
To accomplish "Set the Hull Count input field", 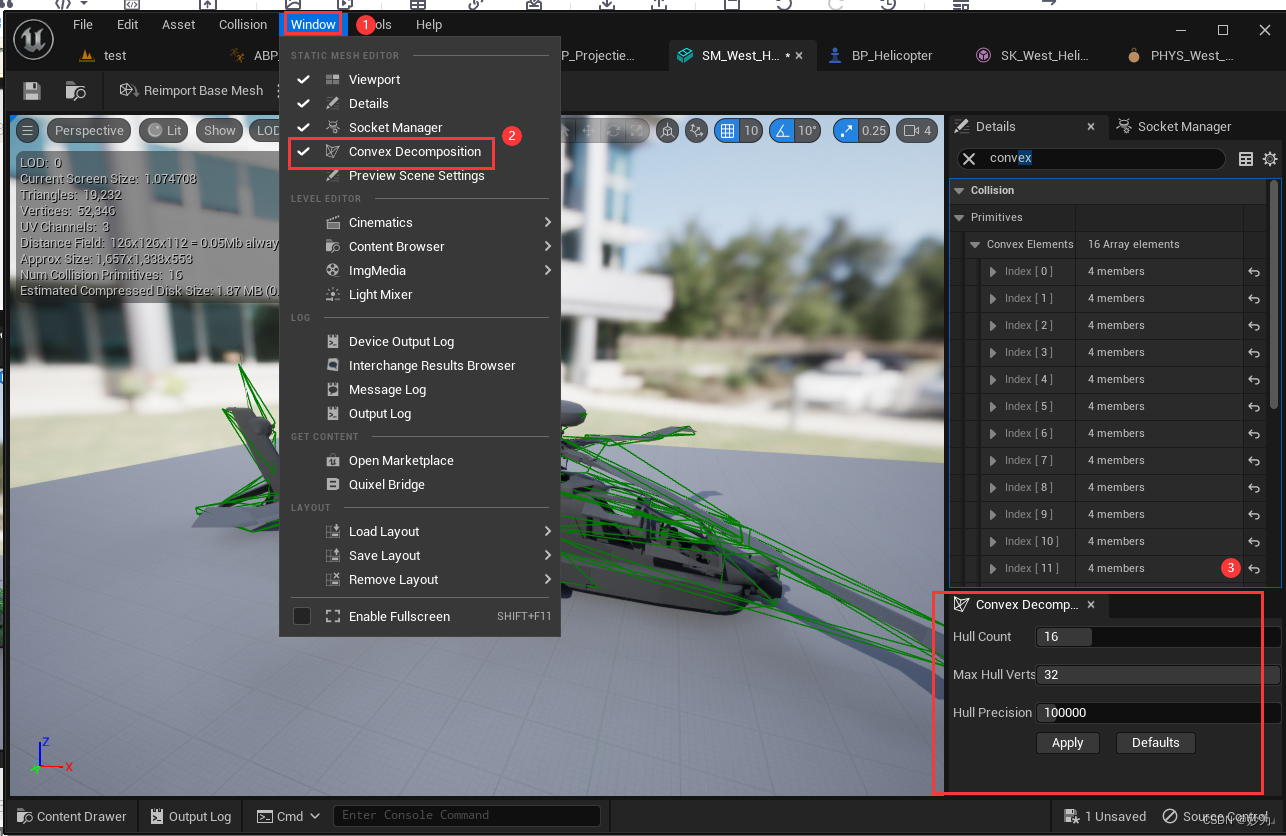I will (x=1063, y=637).
